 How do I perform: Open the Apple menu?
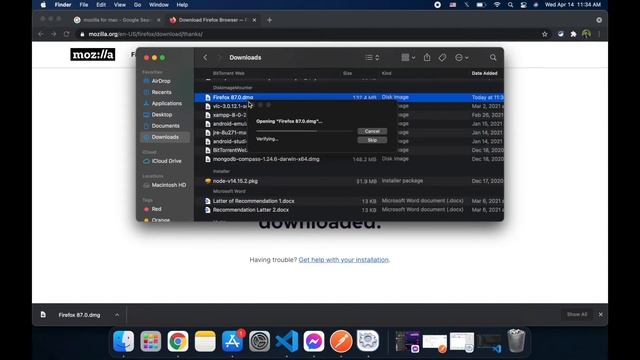(43, 5)
